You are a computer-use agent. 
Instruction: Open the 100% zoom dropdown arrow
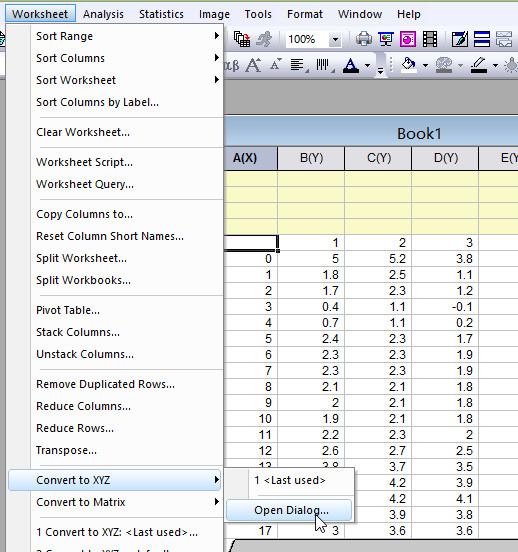point(335,39)
